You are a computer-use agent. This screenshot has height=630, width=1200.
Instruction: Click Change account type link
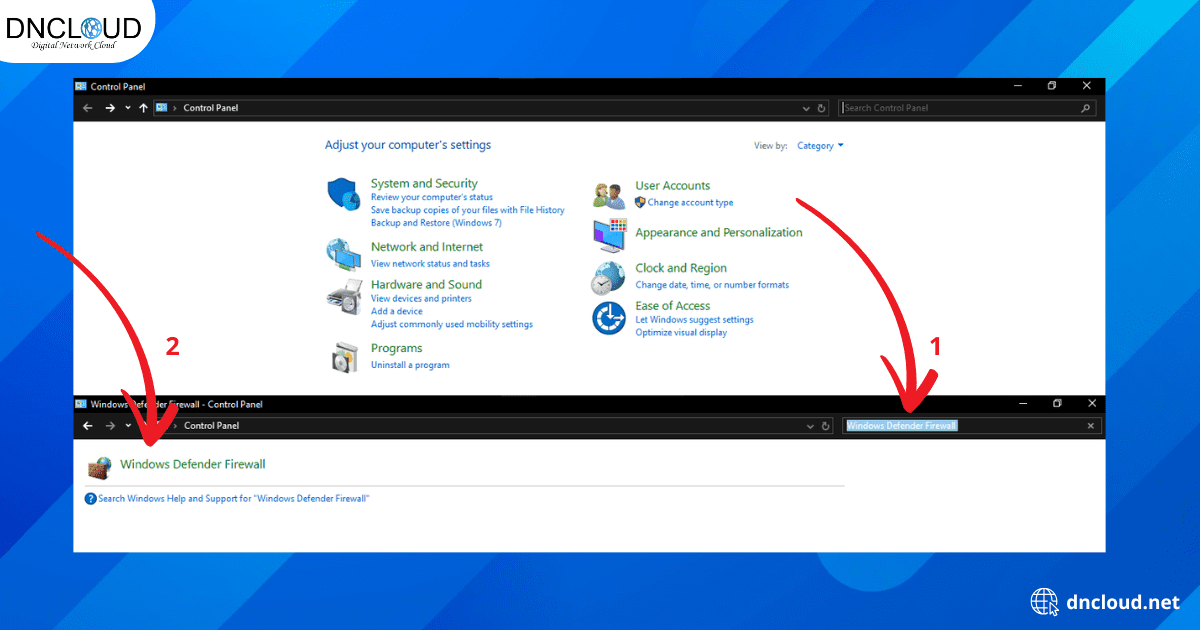tap(690, 202)
